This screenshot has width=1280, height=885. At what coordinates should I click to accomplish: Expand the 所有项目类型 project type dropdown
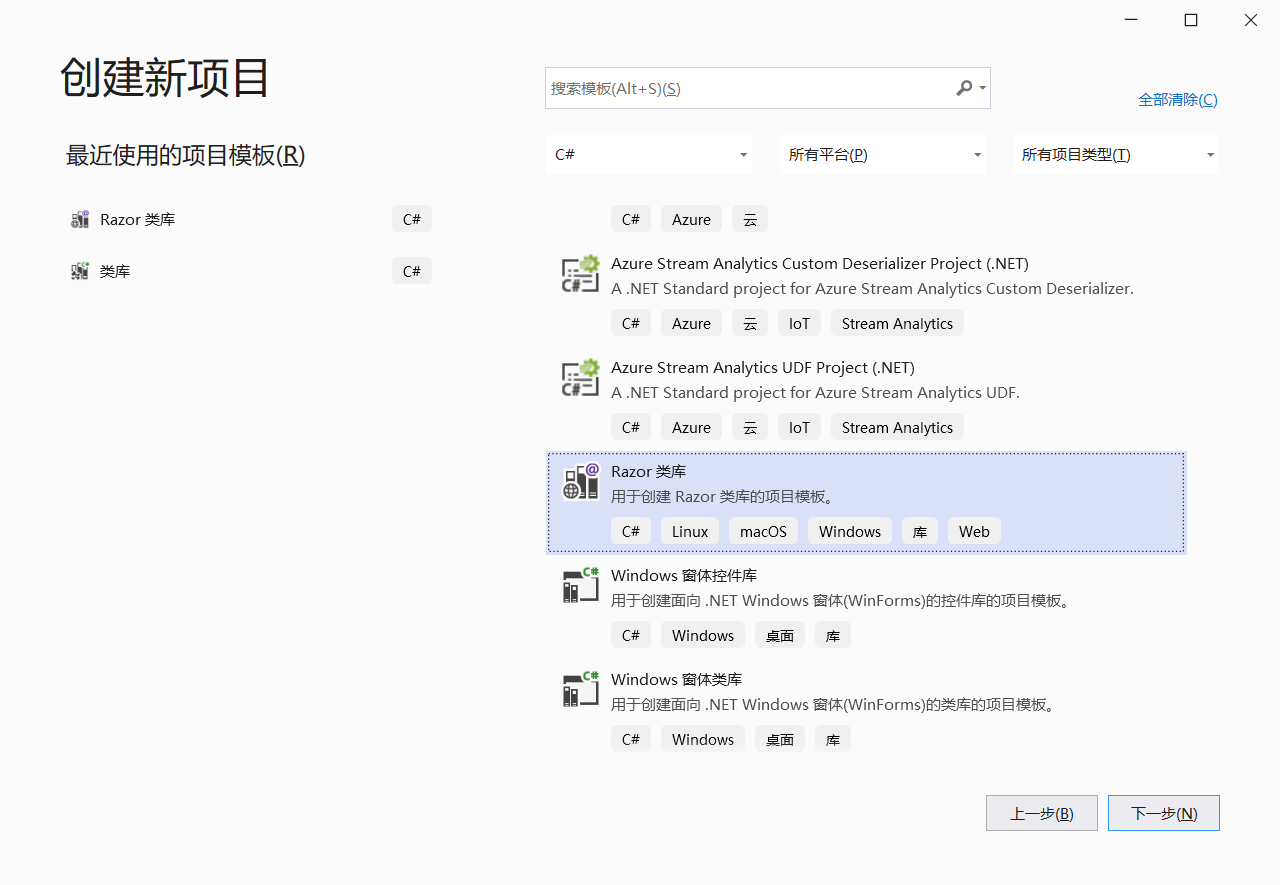1115,155
